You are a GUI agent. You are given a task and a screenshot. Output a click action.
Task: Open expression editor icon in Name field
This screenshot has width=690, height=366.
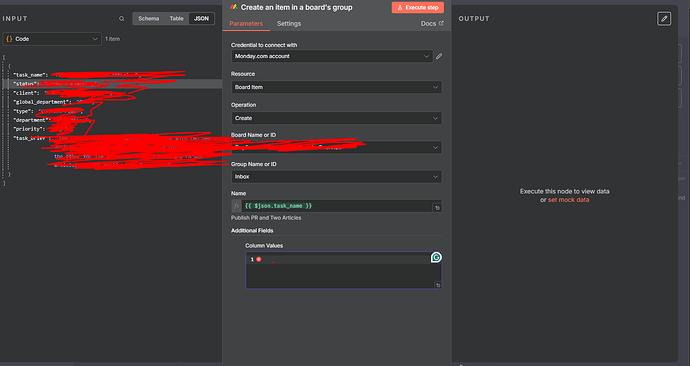[x=437, y=208]
